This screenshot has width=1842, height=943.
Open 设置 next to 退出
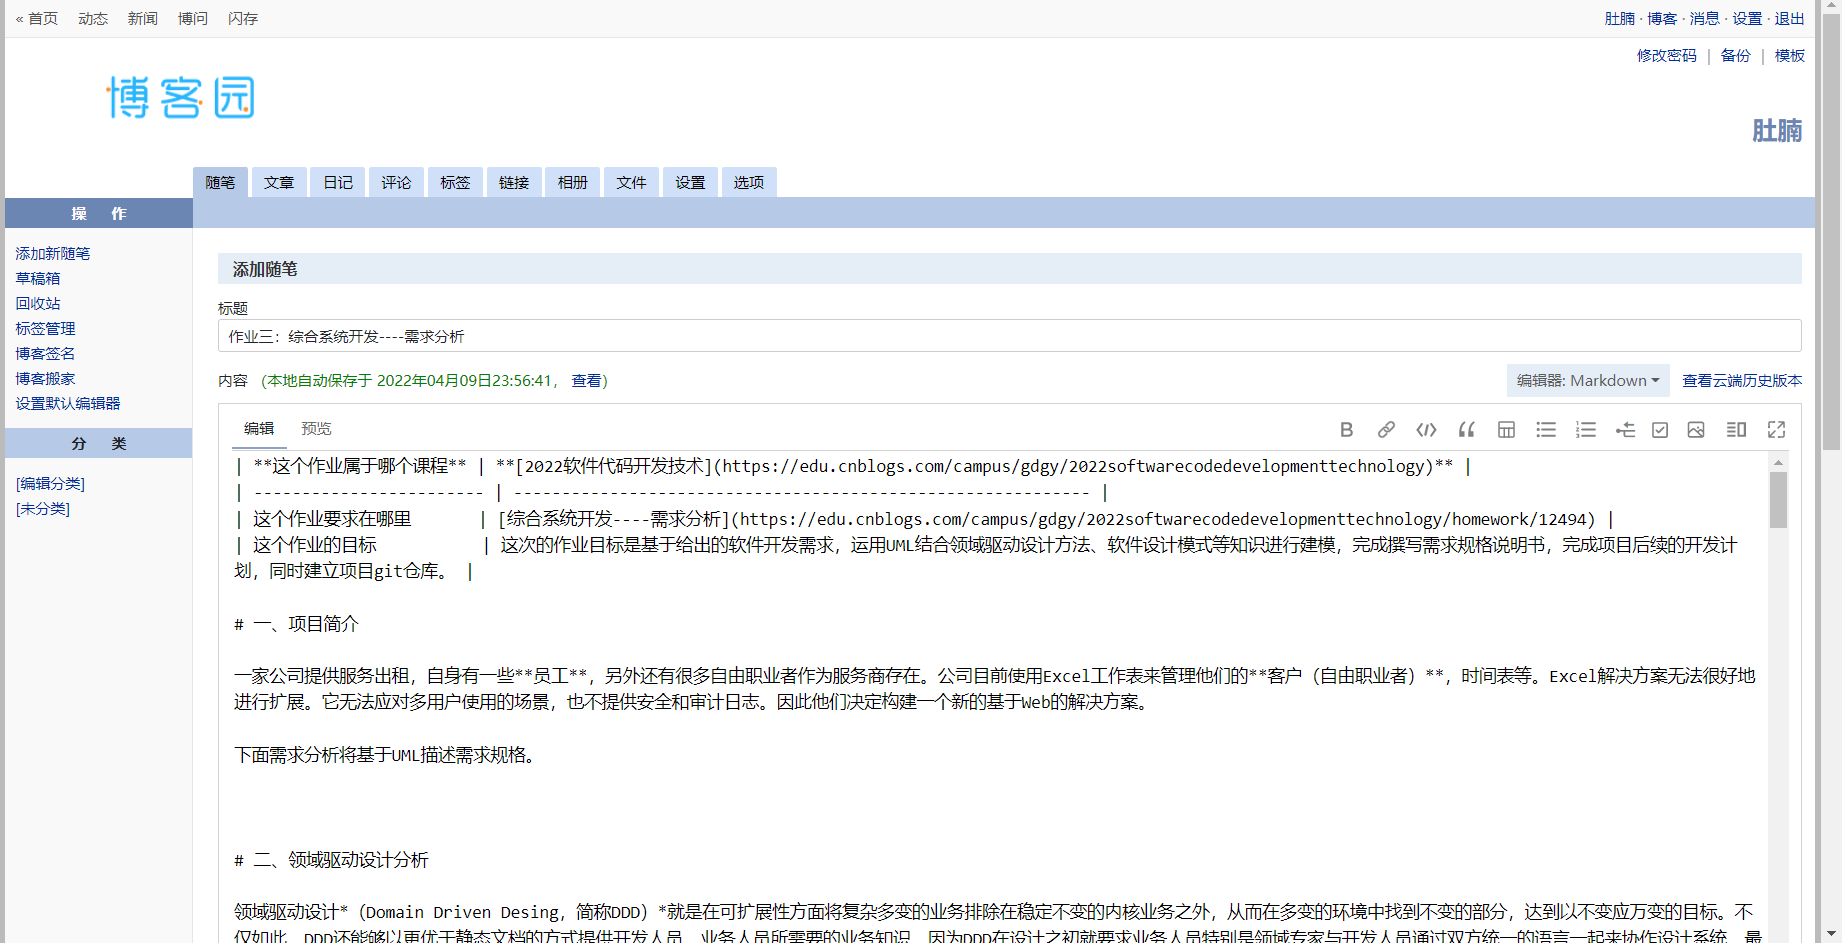1748,19
